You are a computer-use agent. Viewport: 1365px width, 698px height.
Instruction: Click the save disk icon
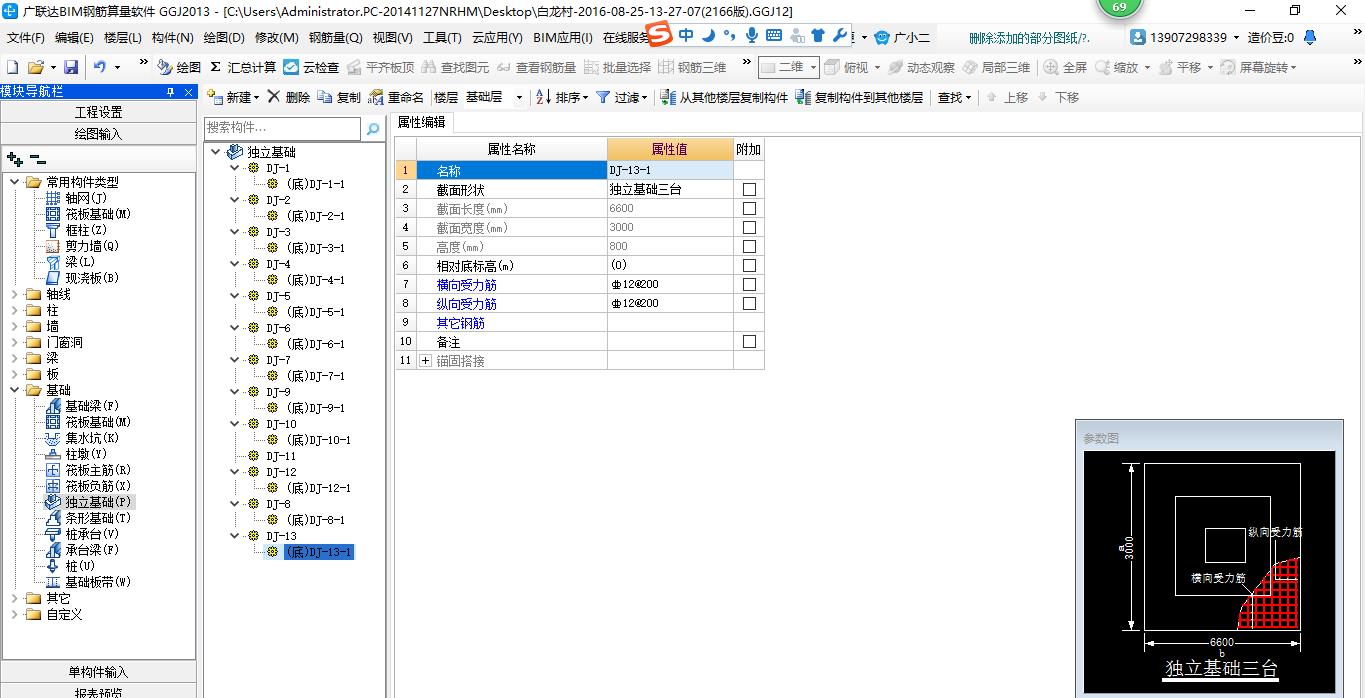tap(71, 67)
